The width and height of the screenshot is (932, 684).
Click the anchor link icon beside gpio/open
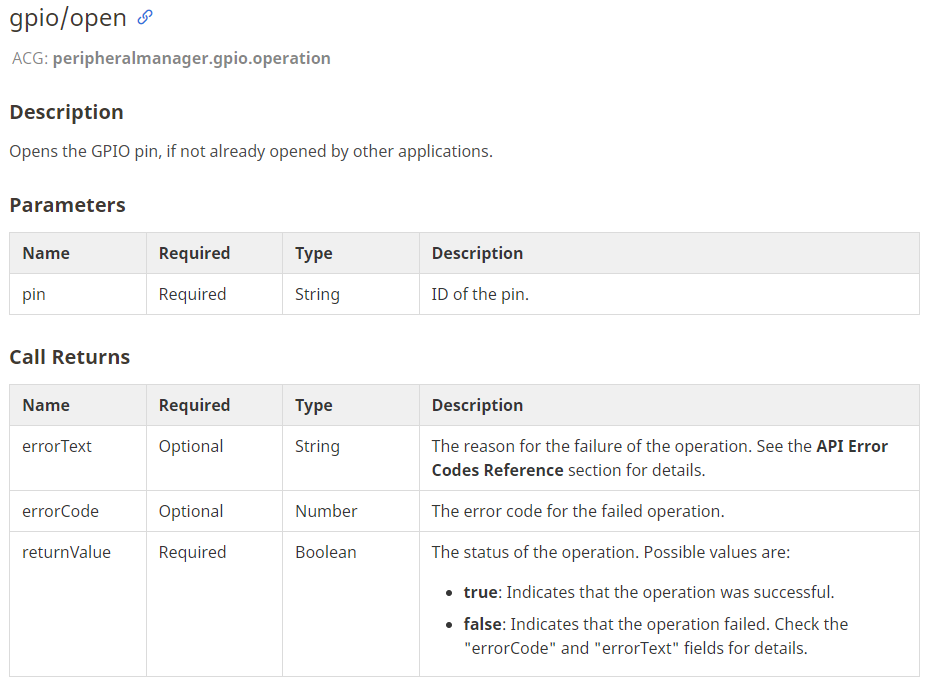pos(144,18)
